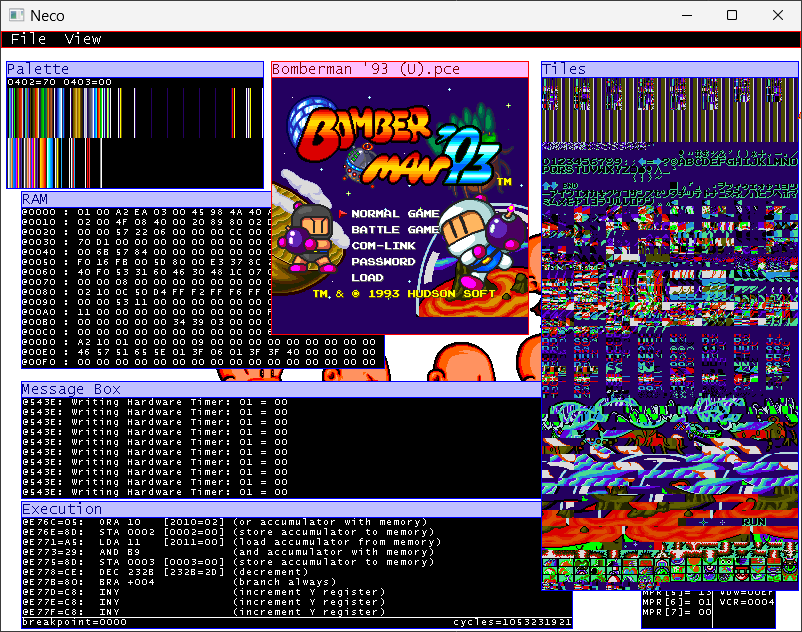Image resolution: width=802 pixels, height=632 pixels.
Task: Click RAM row @0020
Action: (146, 232)
